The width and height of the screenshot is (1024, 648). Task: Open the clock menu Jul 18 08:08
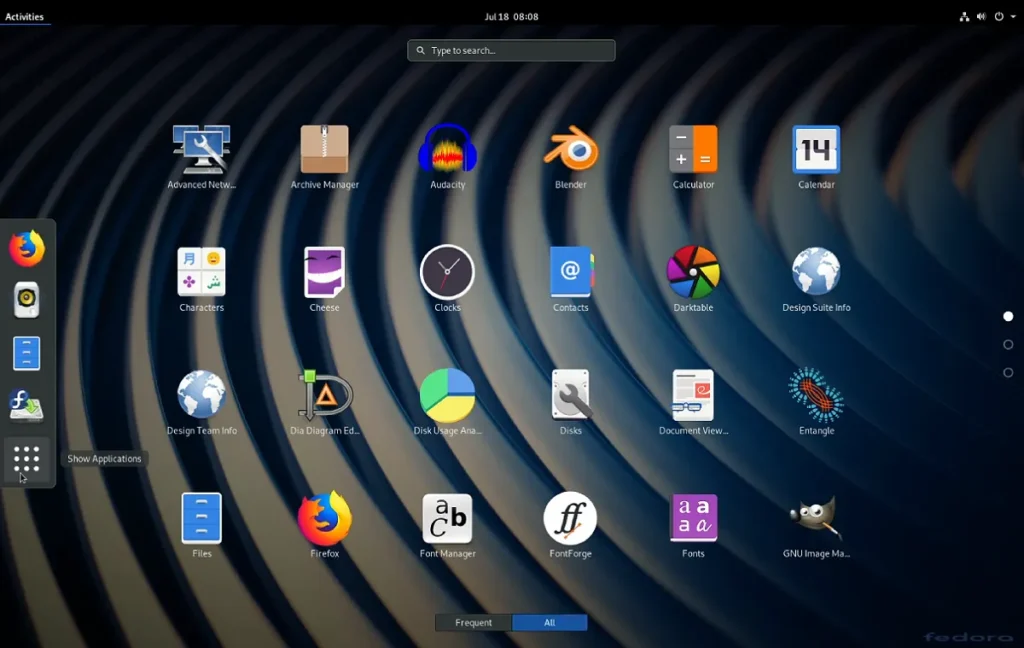[x=511, y=16]
